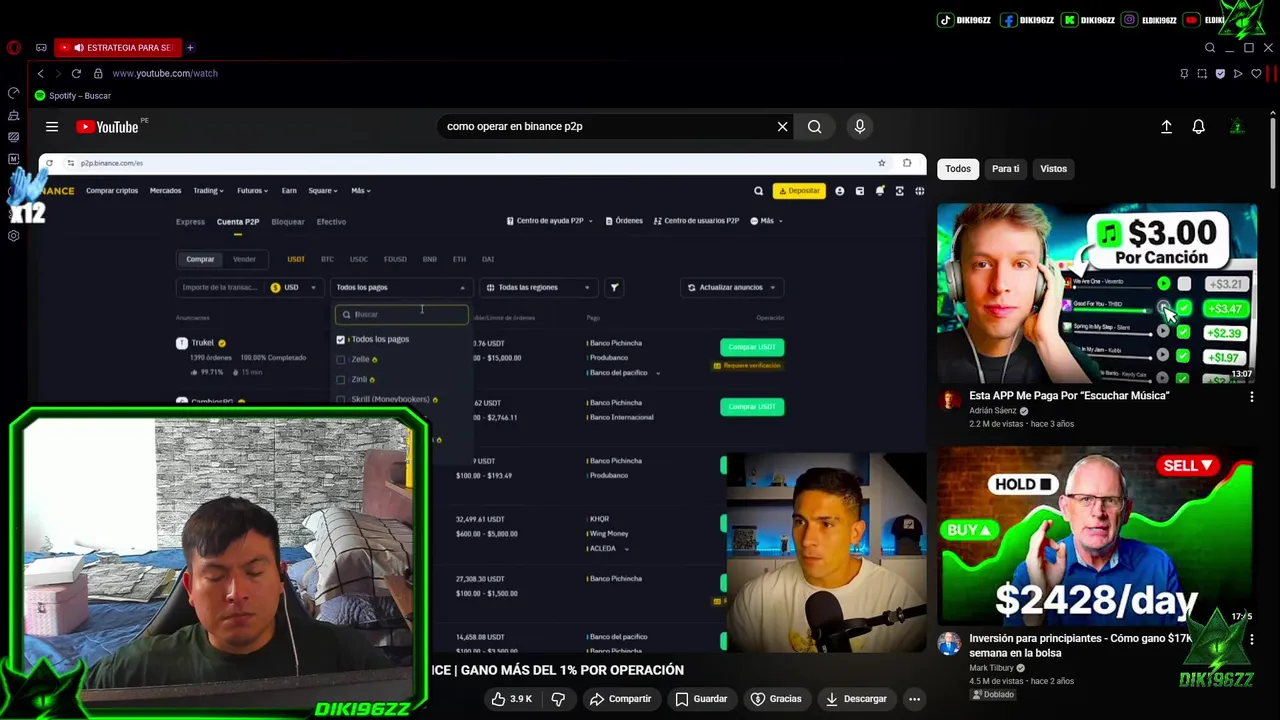Click the Gracias button
The width and height of the screenshot is (1280, 720).
coord(776,699)
